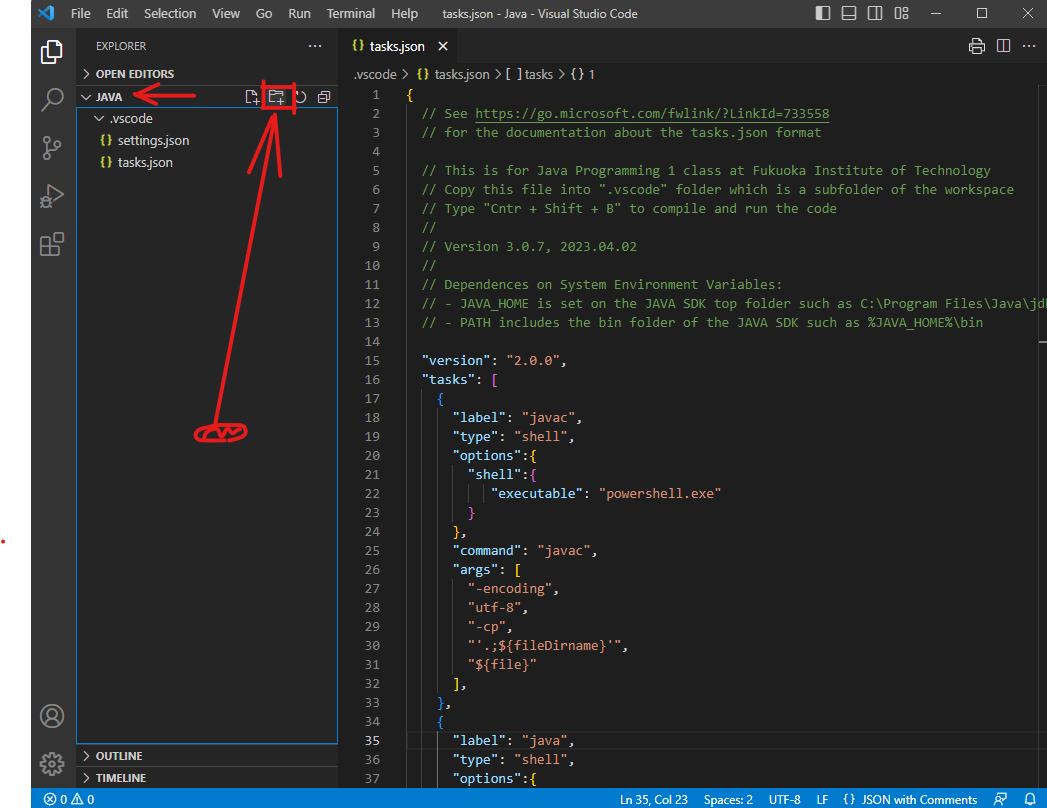Click the New Folder icon in explorer
The image size is (1047, 808).
coord(277,97)
